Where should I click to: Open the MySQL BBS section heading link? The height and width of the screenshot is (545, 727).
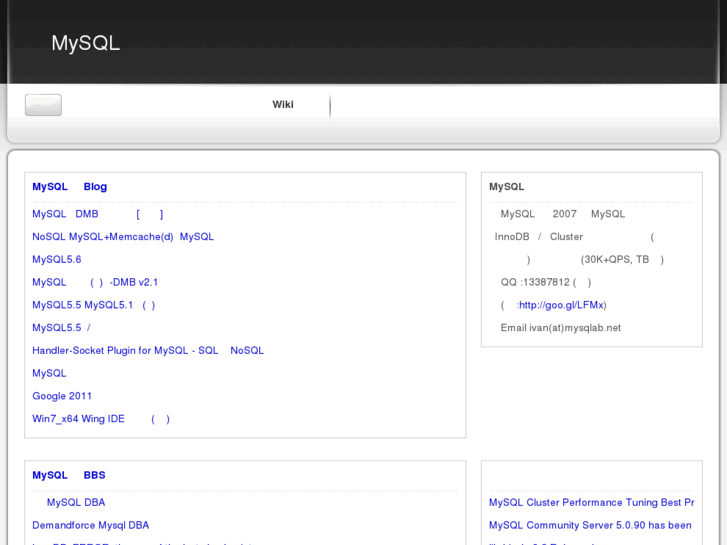[x=69, y=475]
